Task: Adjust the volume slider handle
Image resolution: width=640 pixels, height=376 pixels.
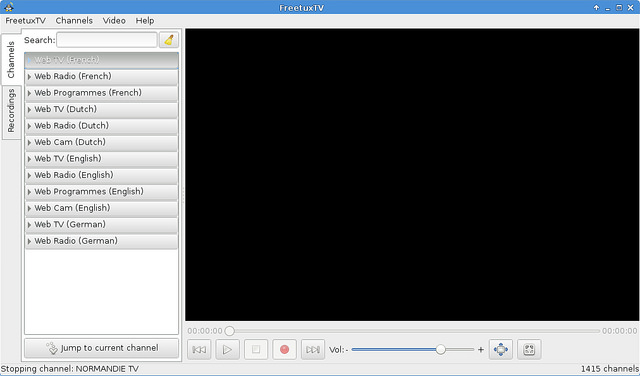Action: pyautogui.click(x=440, y=349)
